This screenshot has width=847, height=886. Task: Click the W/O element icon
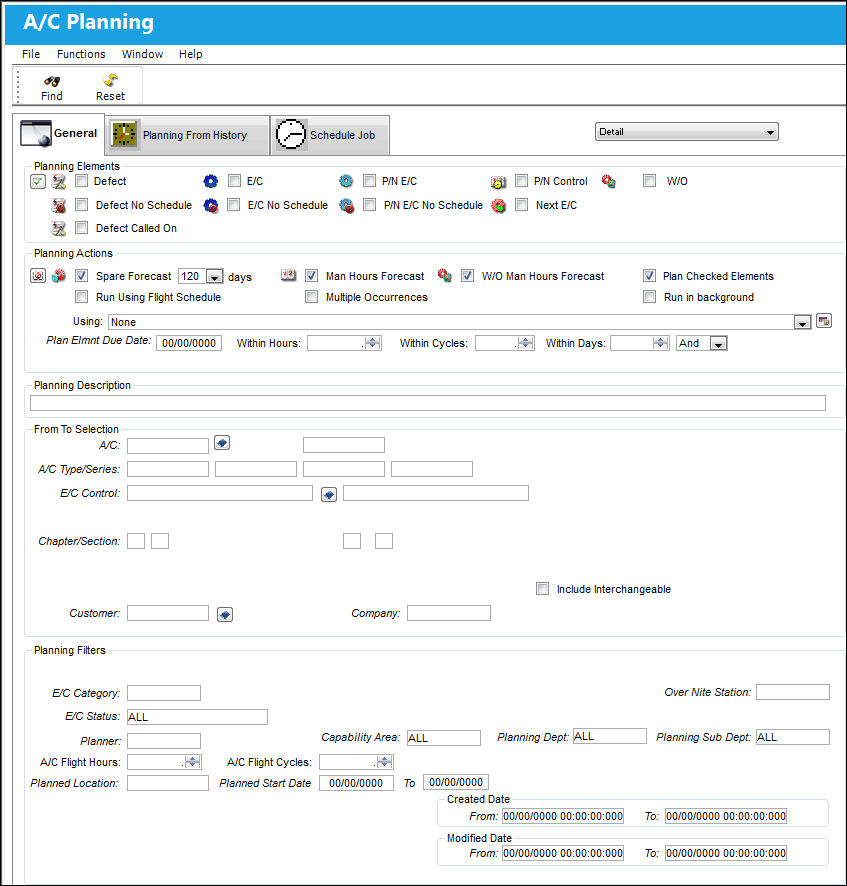pyautogui.click(x=609, y=181)
